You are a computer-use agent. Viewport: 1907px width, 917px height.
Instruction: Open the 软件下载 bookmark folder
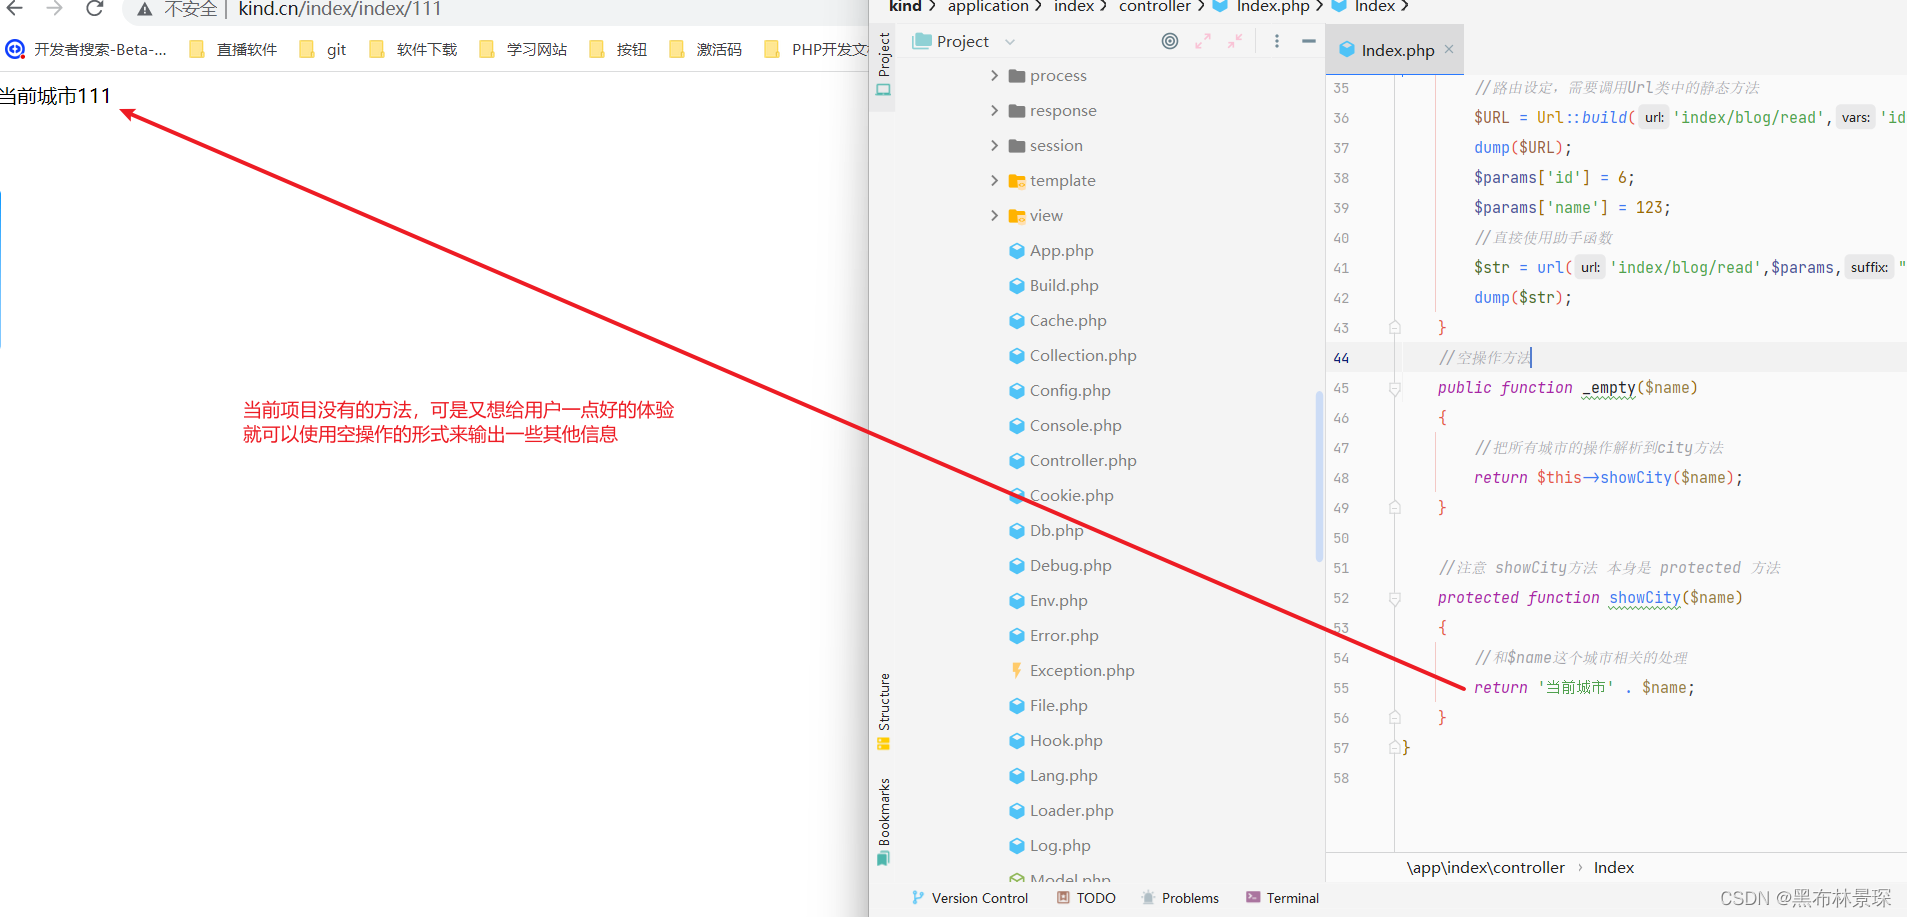pyautogui.click(x=413, y=49)
